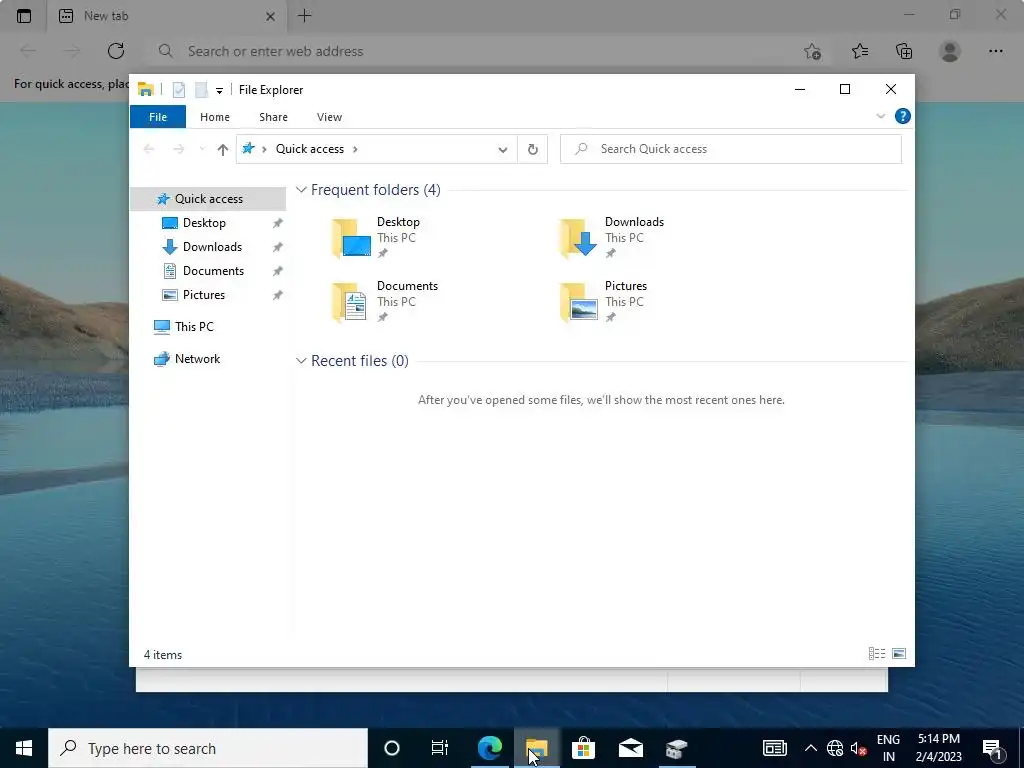Open Task View from the taskbar

pos(440,748)
